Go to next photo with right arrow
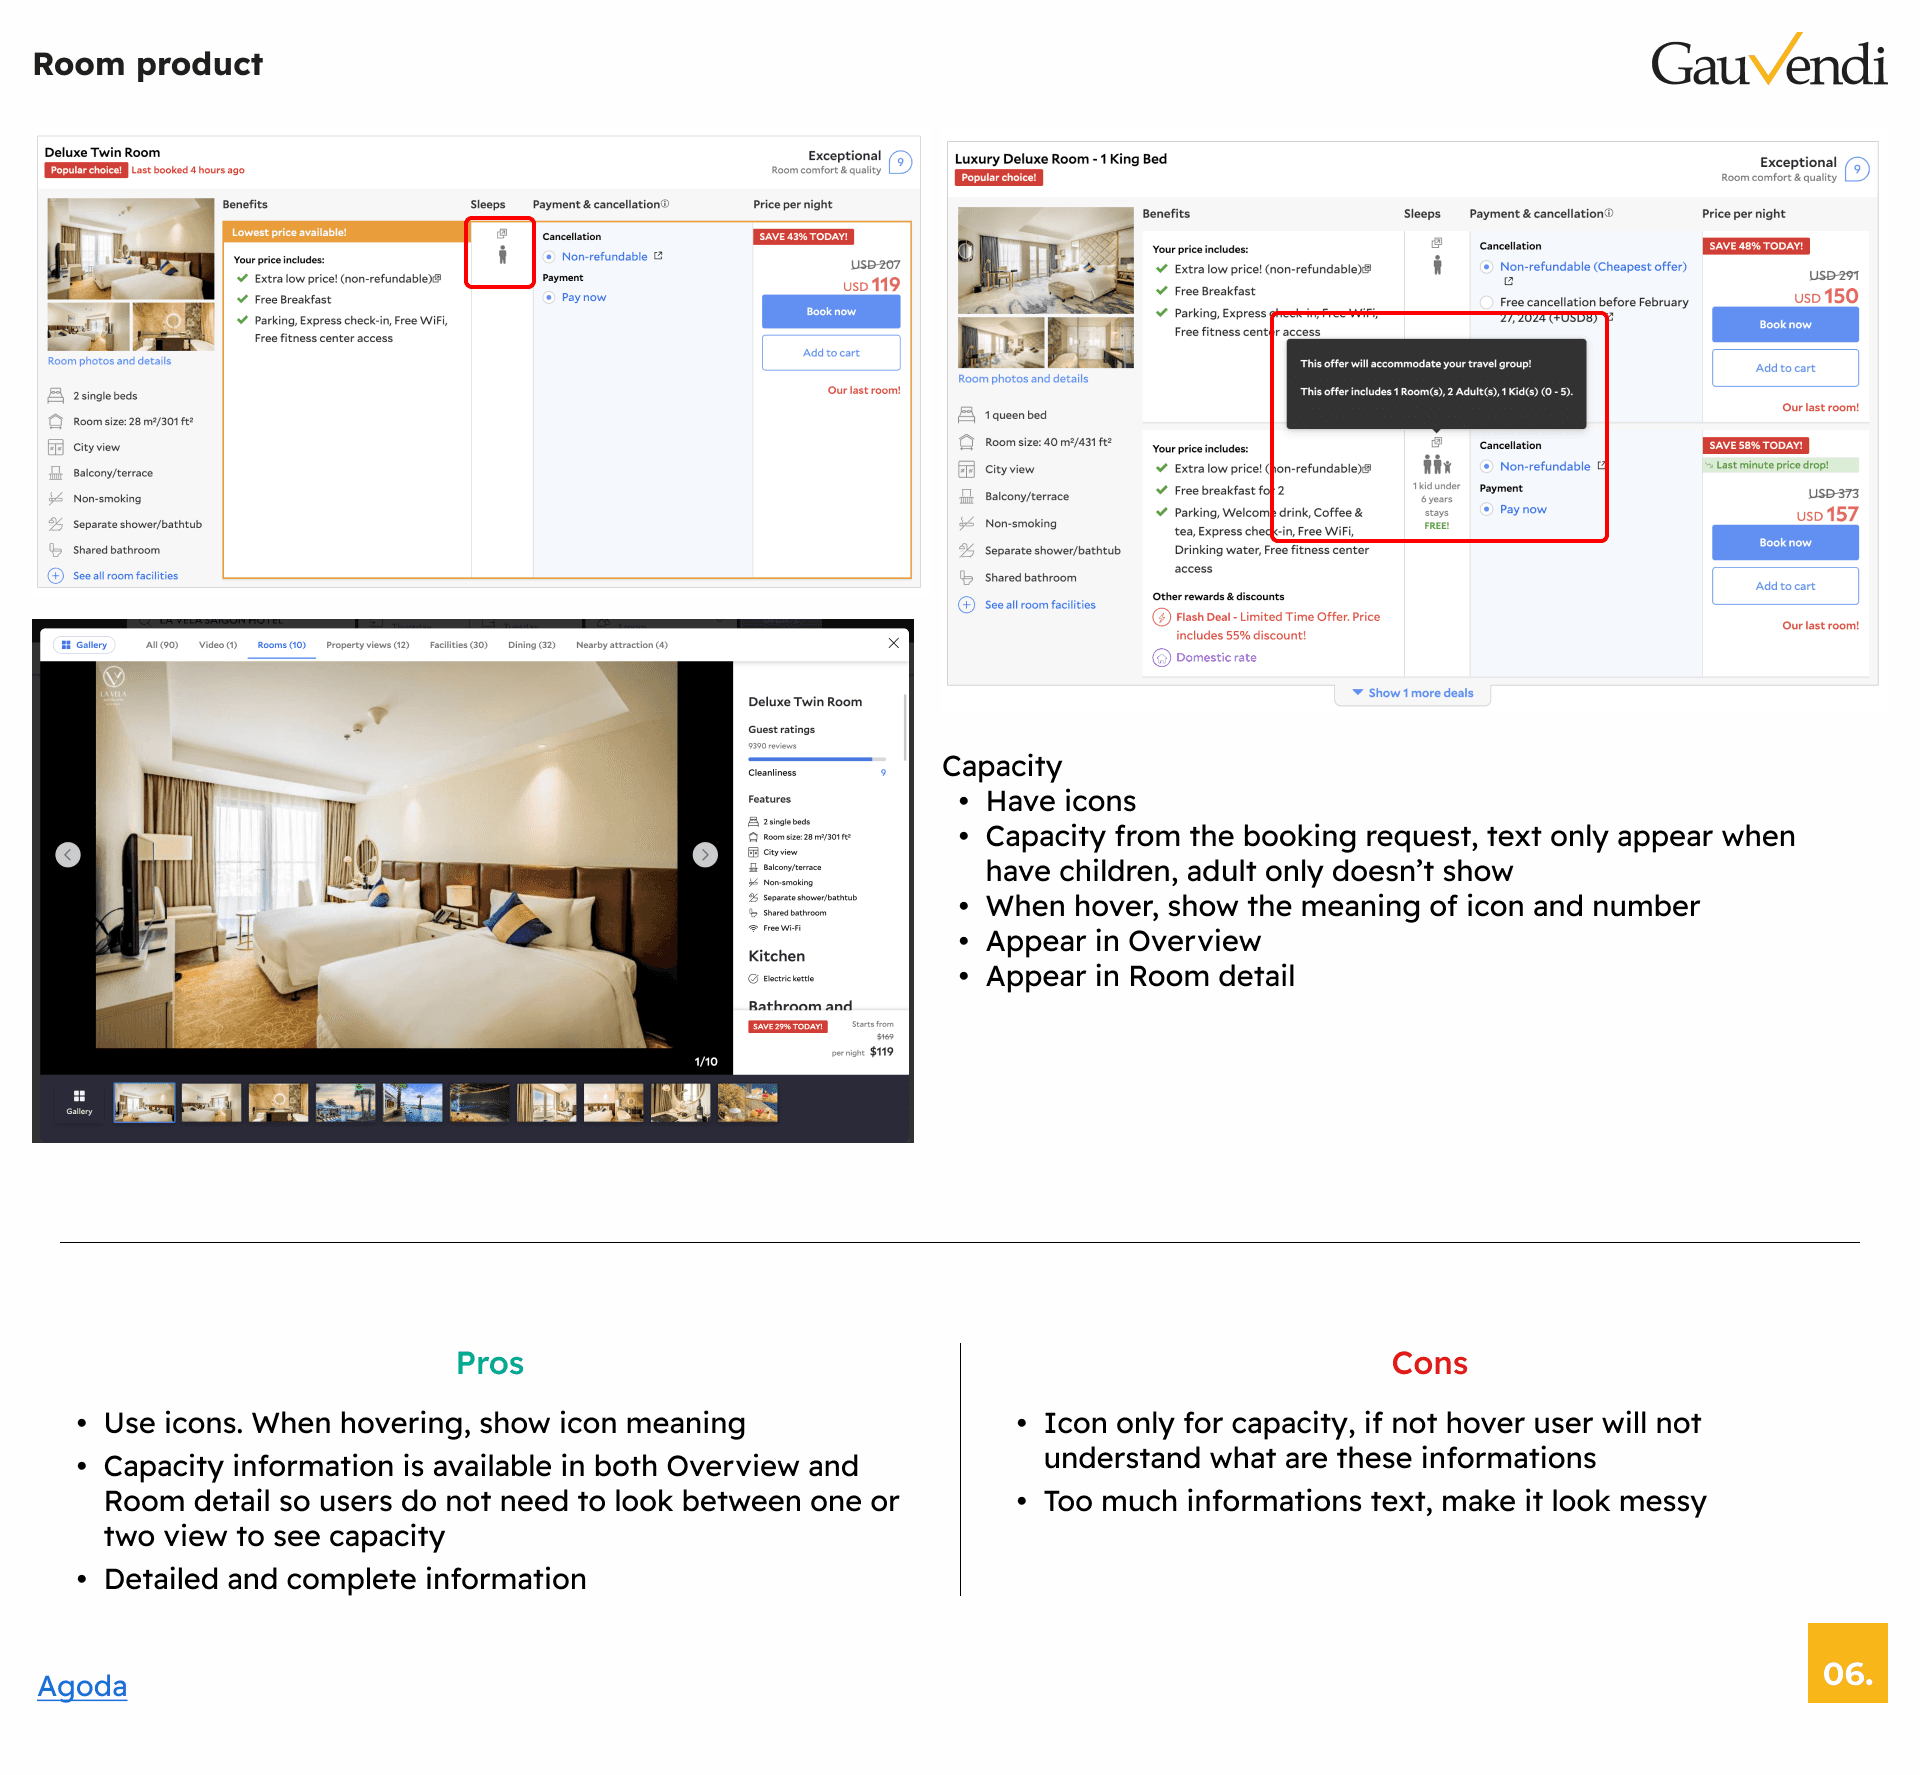This screenshot has width=1920, height=1775. (705, 855)
